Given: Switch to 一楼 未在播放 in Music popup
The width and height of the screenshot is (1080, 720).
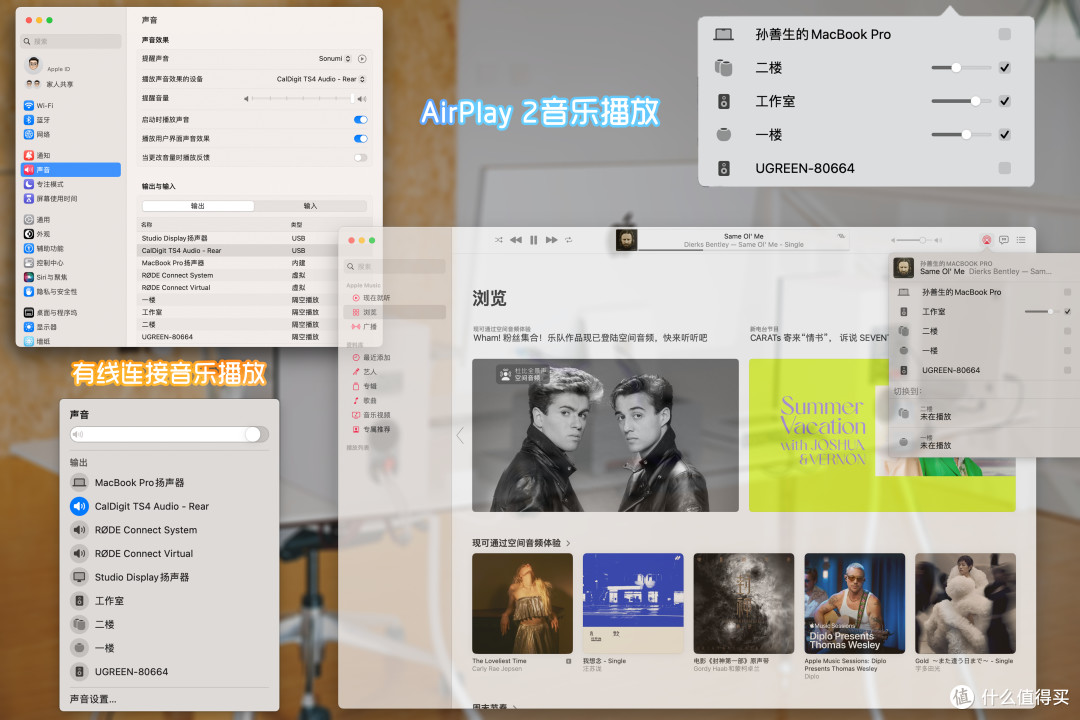Looking at the screenshot, I should [x=984, y=442].
